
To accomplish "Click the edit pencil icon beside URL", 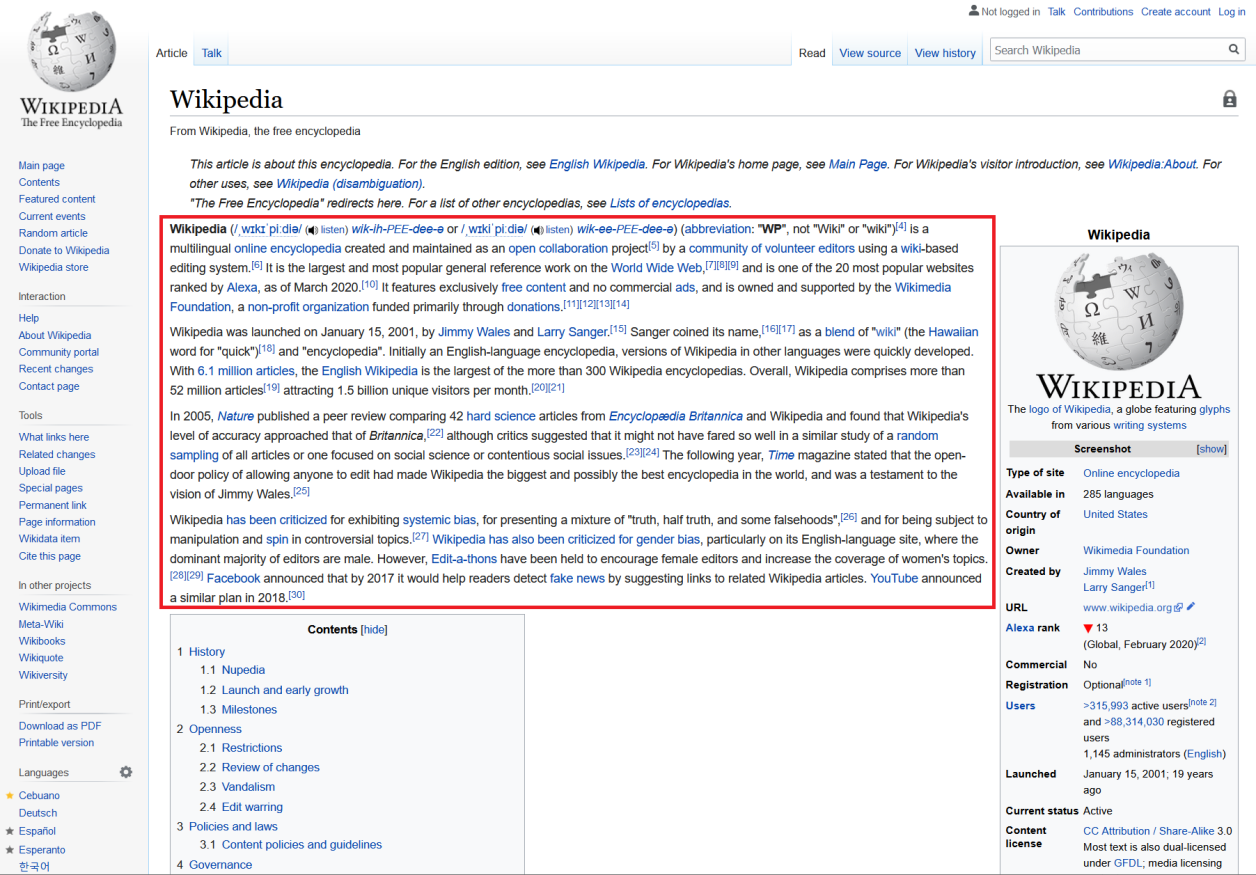I will pyautogui.click(x=1191, y=607).
